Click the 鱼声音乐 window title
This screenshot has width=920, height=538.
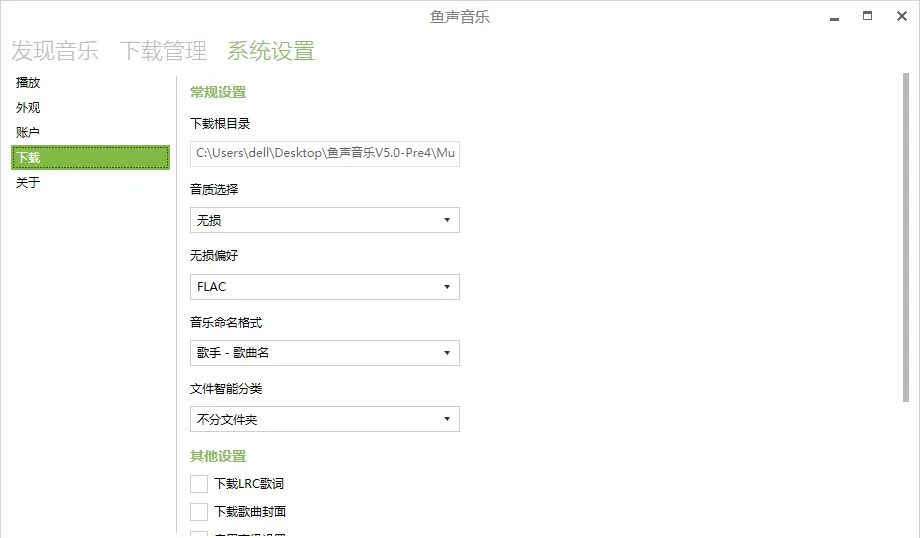click(x=460, y=17)
